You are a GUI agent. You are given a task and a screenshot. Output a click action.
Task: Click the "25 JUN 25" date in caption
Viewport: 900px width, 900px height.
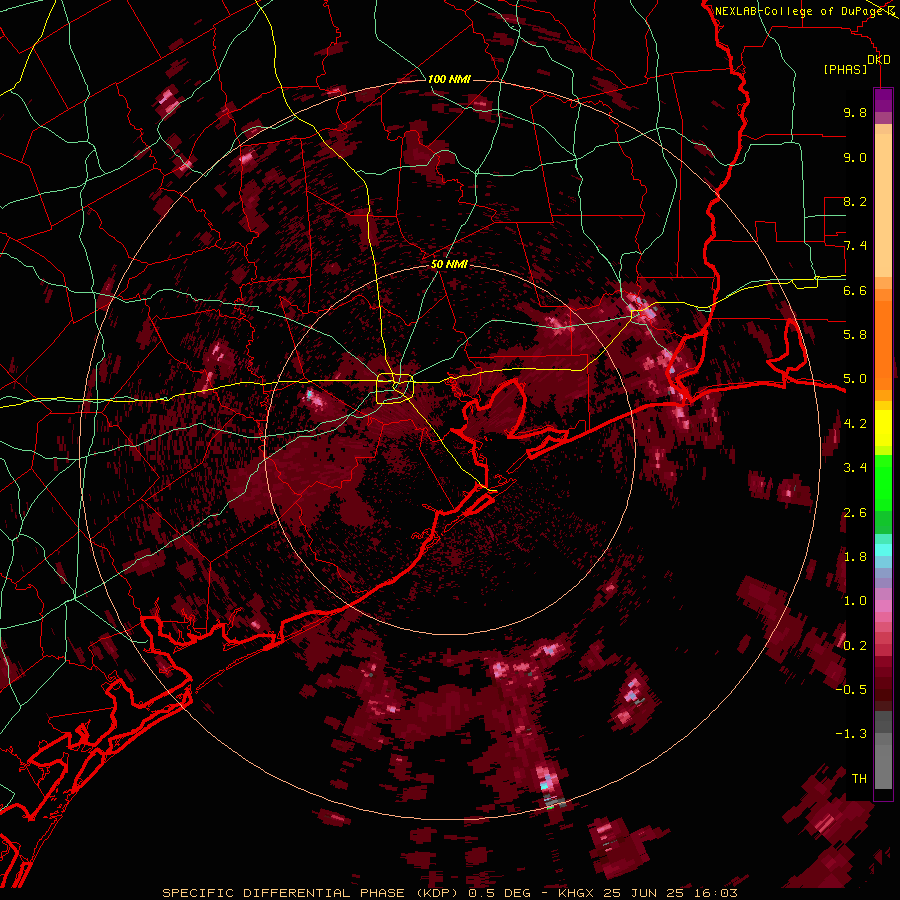click(x=643, y=893)
